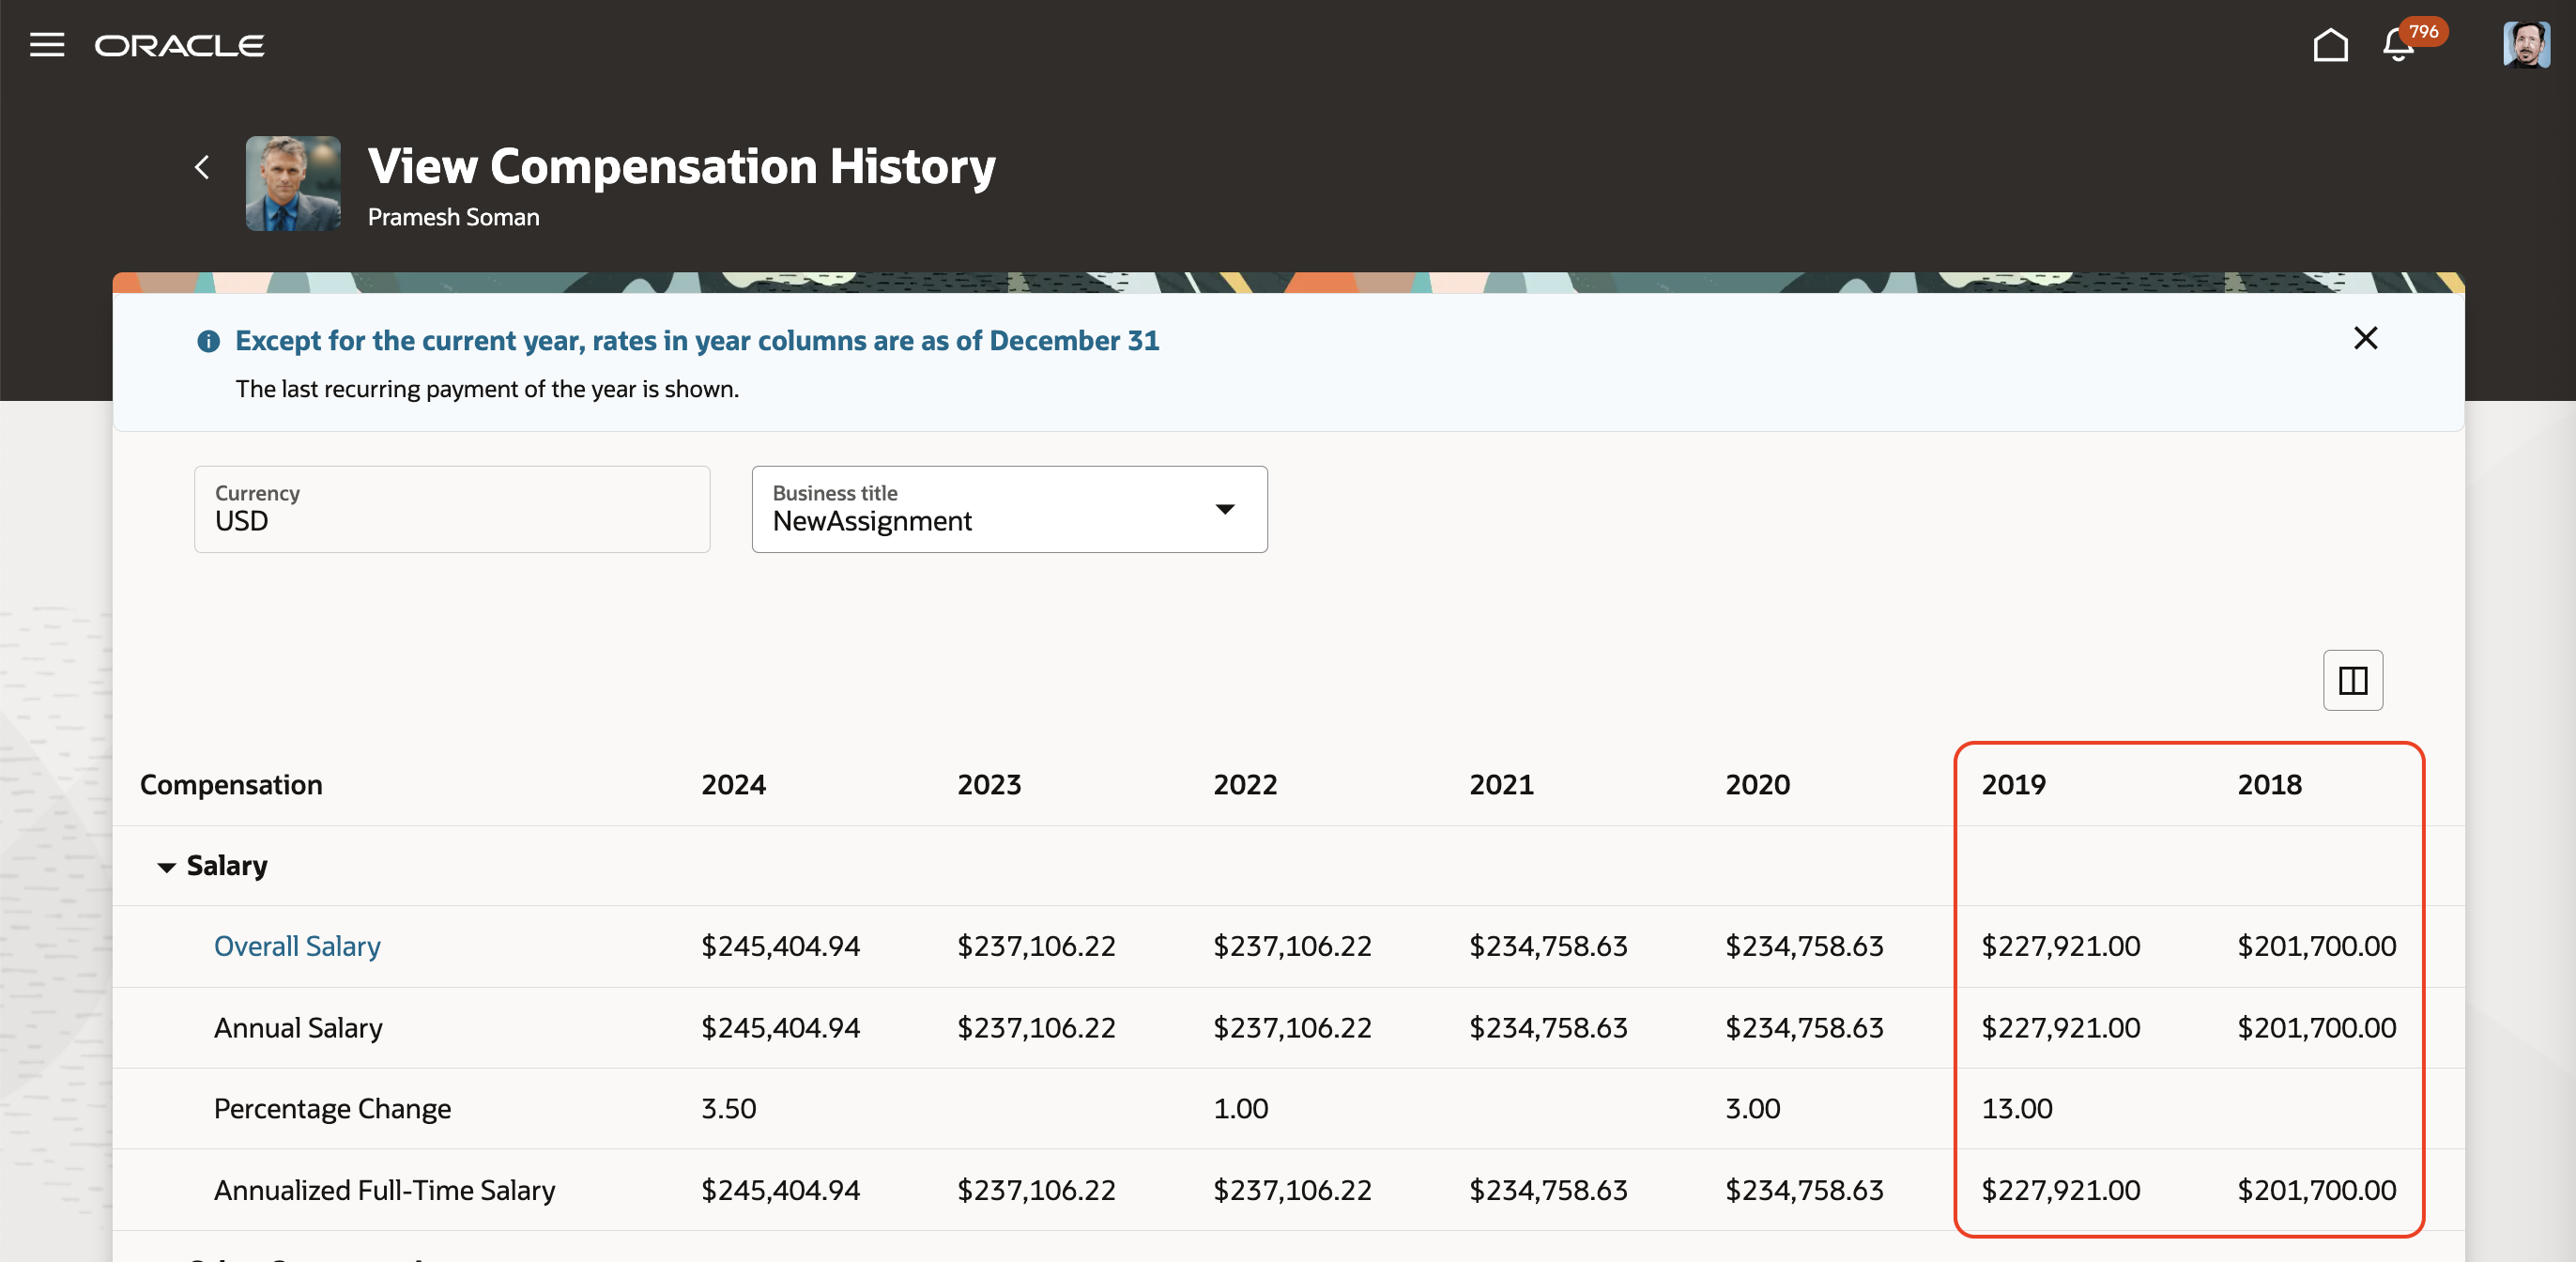
Task: Click Pramesh Soman's profile photo
Action: click(x=293, y=184)
